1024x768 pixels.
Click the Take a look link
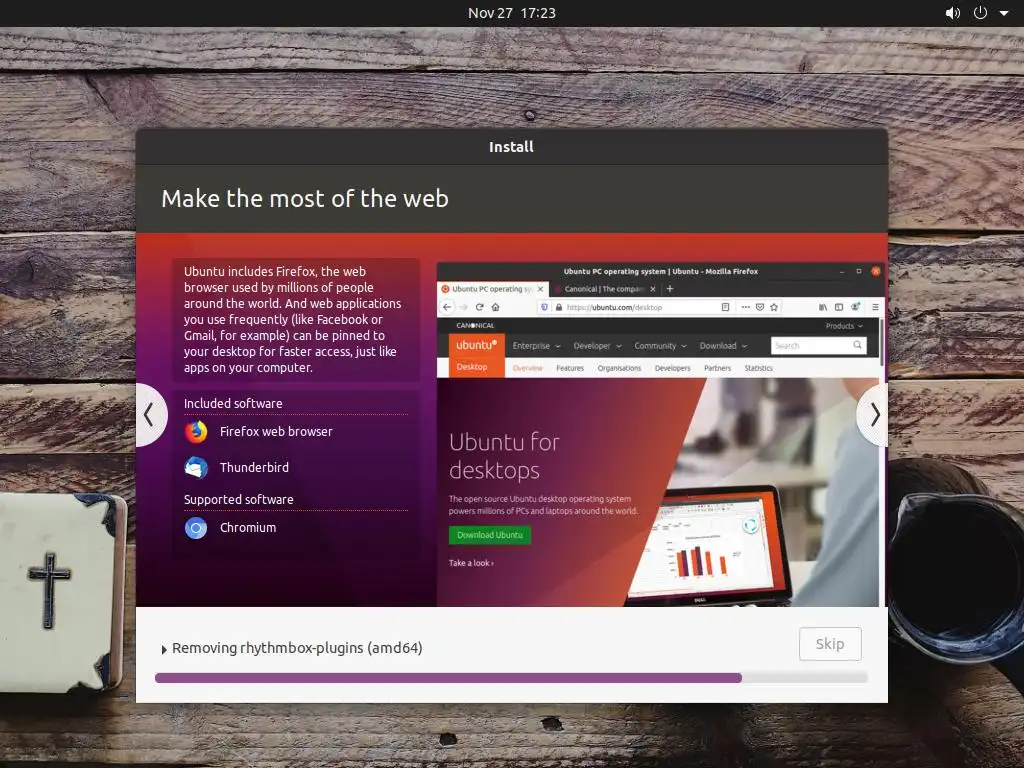(471, 563)
